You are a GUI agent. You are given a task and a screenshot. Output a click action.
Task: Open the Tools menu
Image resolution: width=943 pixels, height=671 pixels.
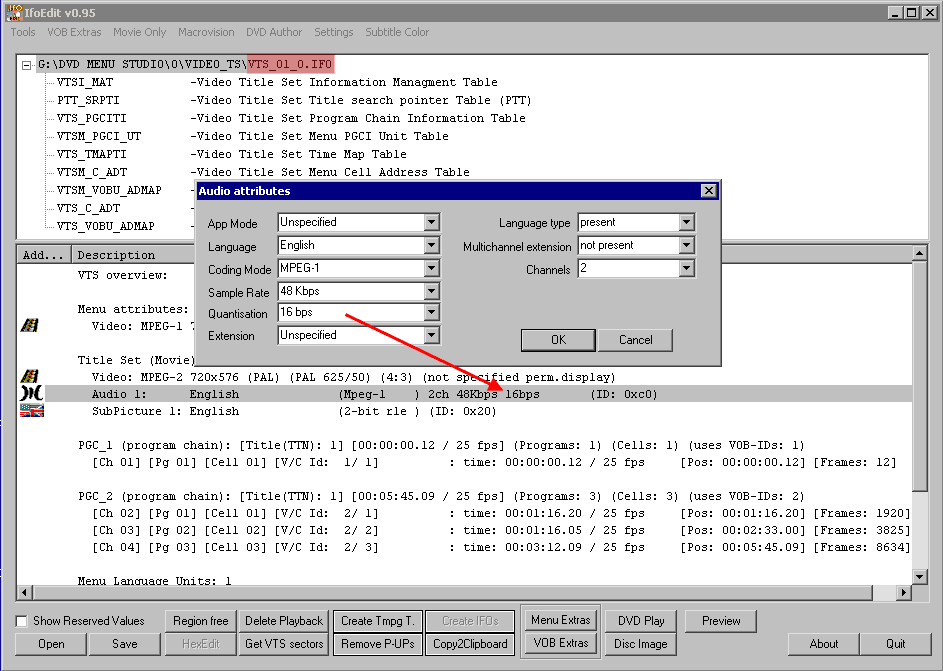(23, 32)
